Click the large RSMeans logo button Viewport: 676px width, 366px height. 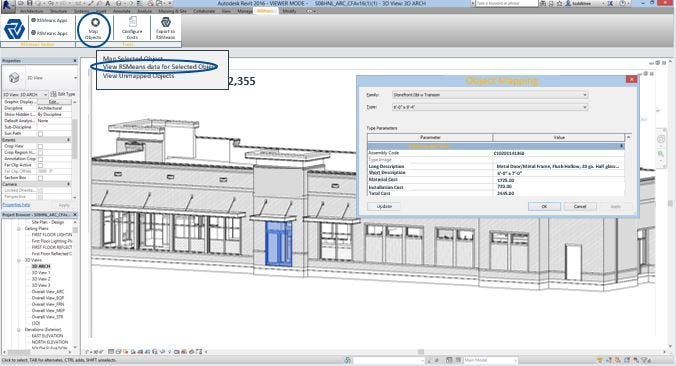tap(14, 29)
